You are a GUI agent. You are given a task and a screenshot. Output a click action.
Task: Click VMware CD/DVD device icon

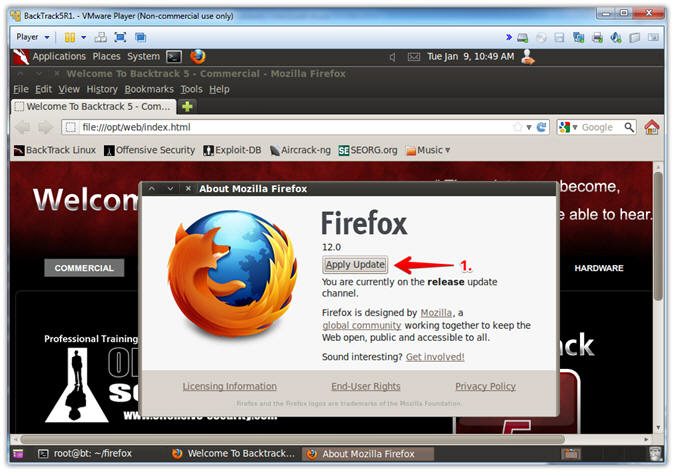tap(541, 38)
